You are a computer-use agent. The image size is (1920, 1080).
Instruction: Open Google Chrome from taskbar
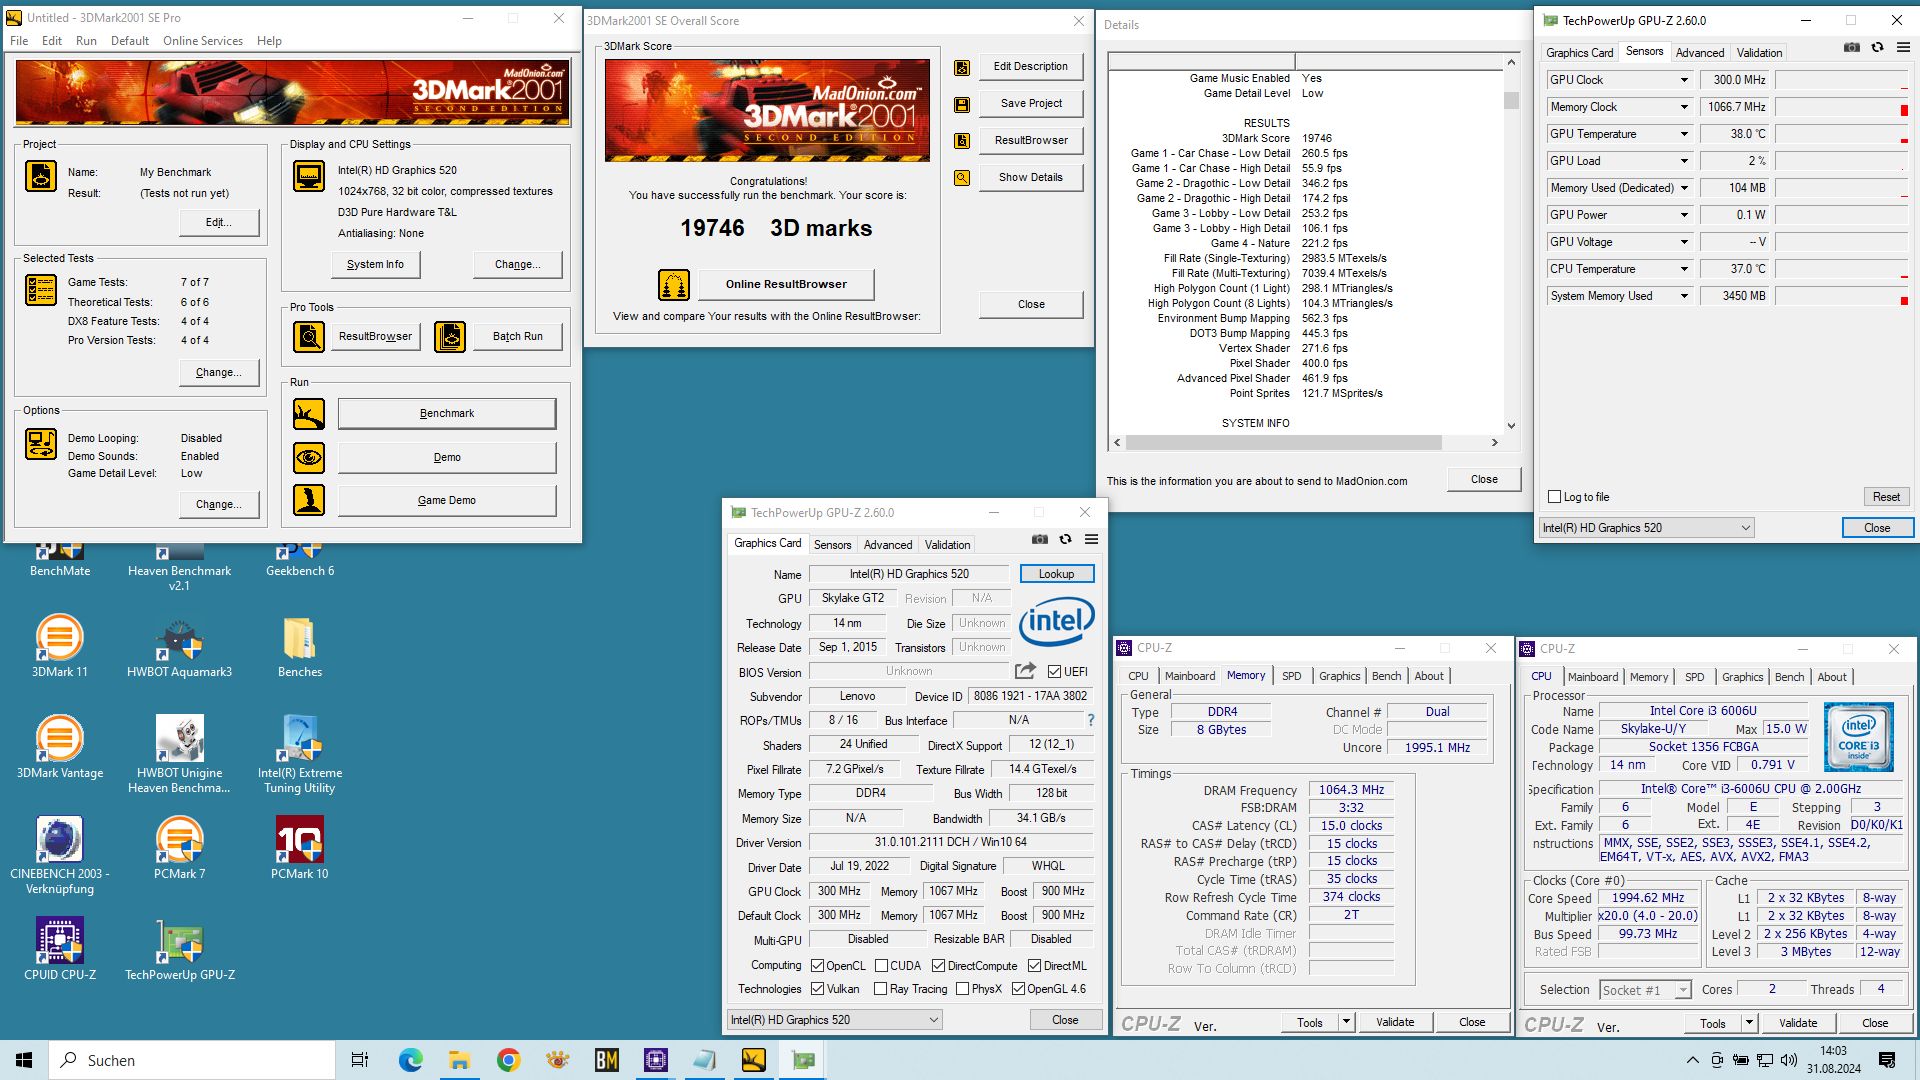point(508,1060)
